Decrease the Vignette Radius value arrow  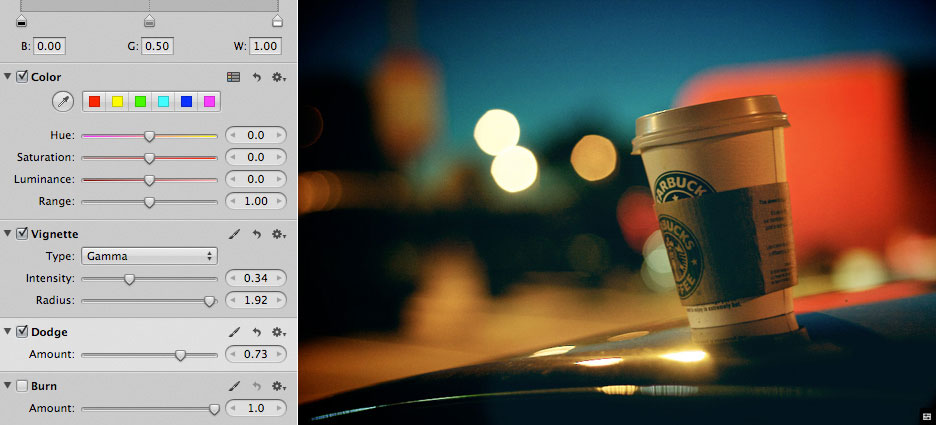click(233, 300)
